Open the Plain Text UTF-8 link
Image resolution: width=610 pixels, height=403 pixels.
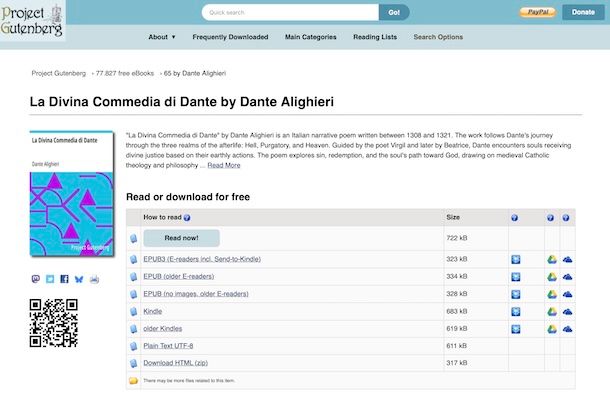[168, 346]
